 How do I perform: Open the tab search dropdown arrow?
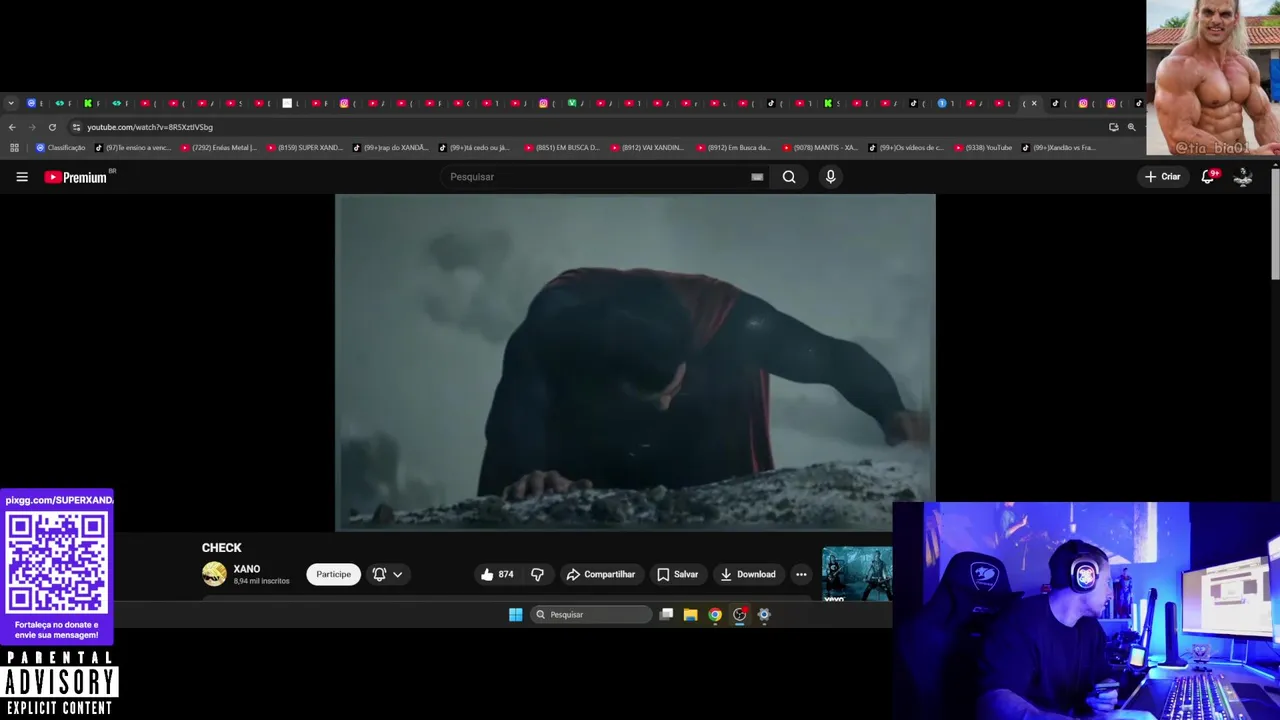pos(11,103)
